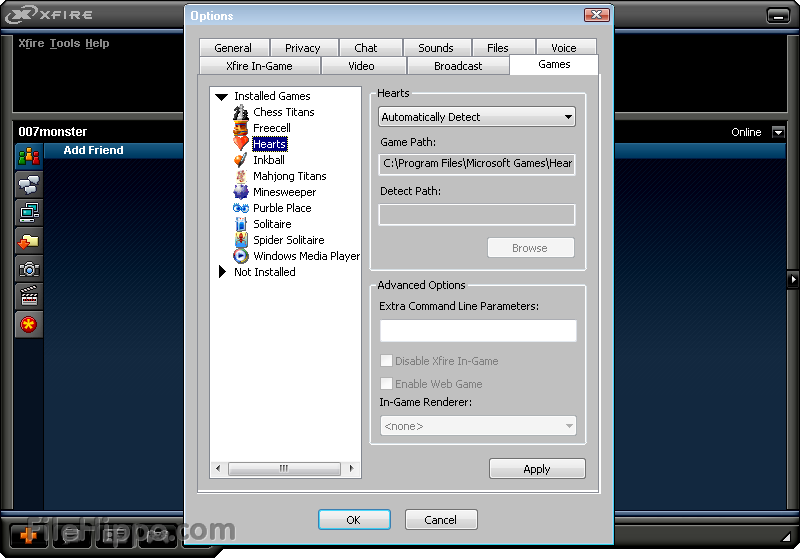This screenshot has width=800, height=558.
Task: Switch to the Xfire In-Game tab
Action: coord(259,66)
